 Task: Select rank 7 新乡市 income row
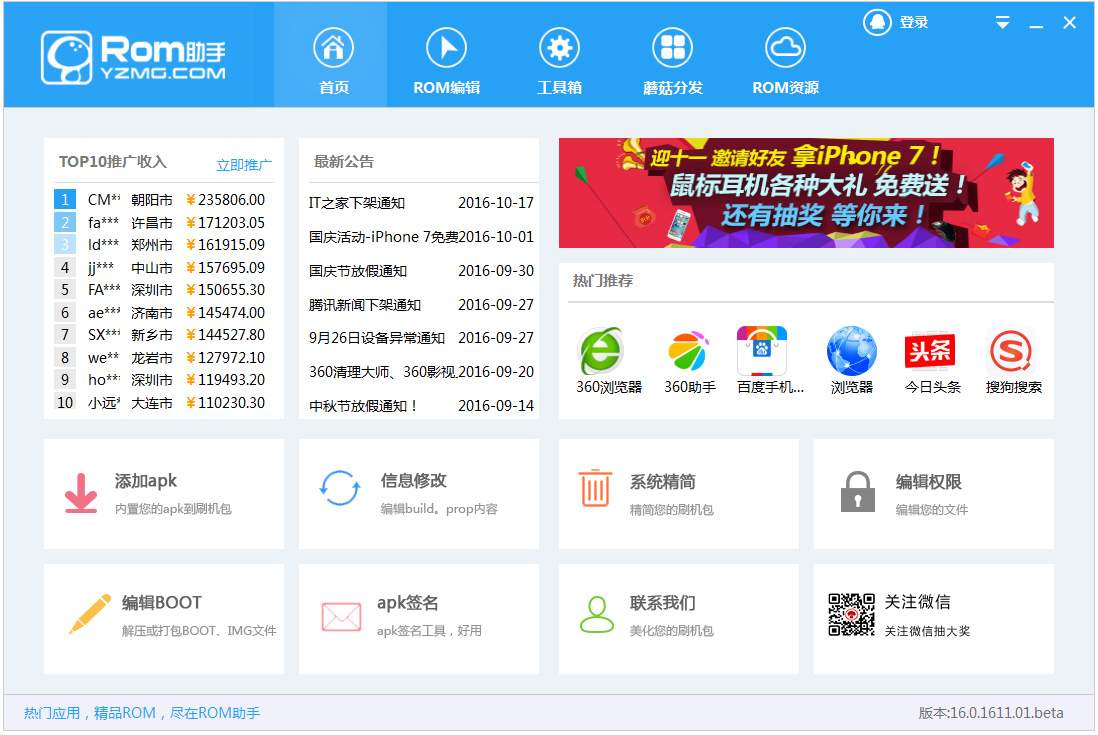pyautogui.click(x=160, y=335)
